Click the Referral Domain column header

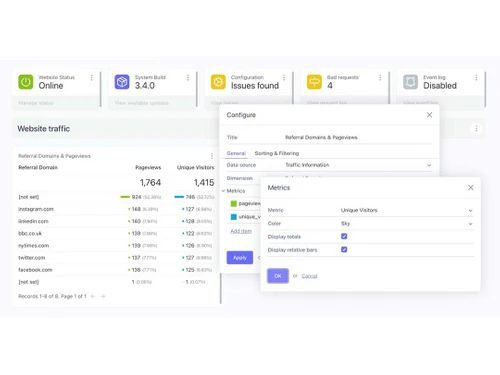point(38,167)
